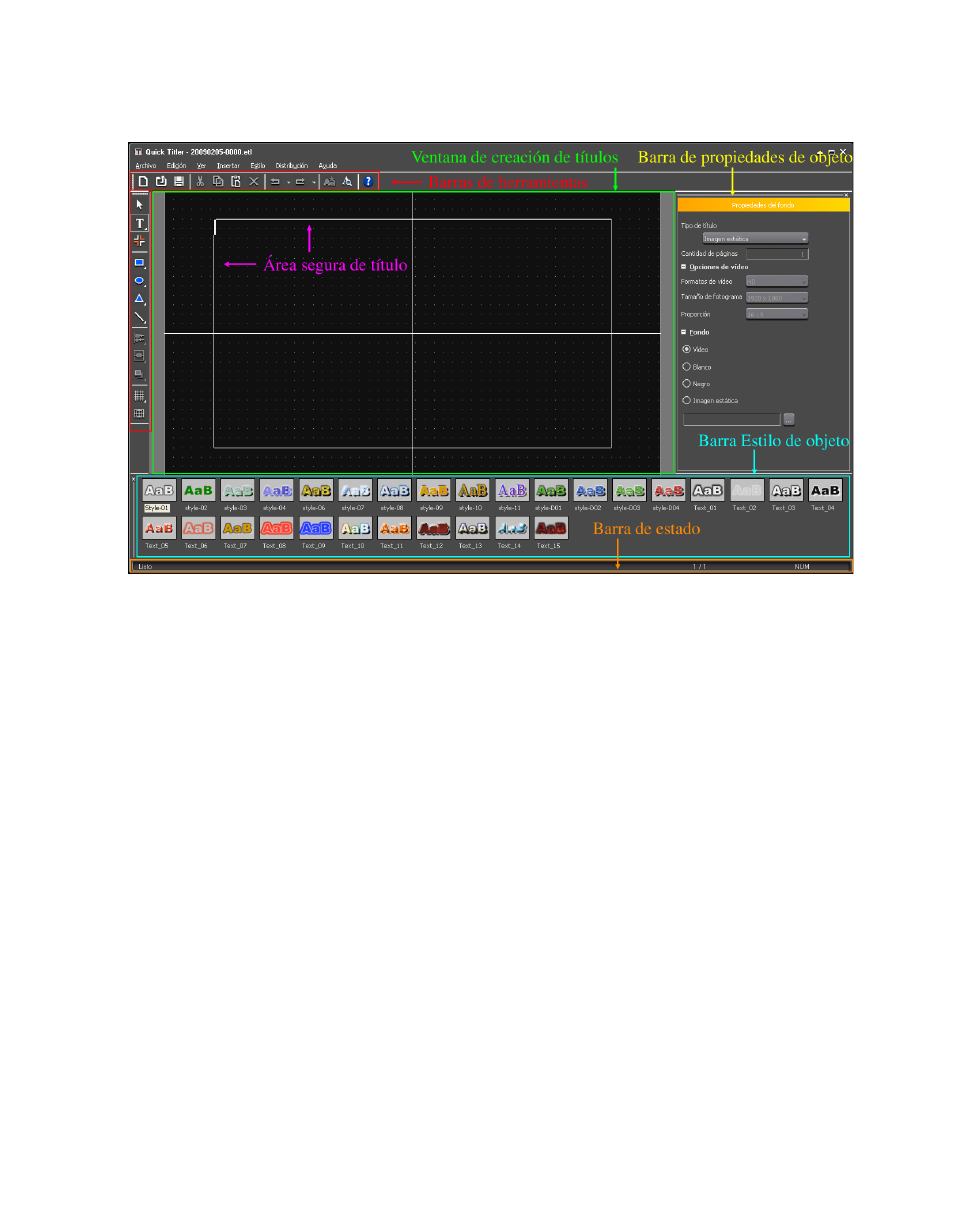Click the object order layering icon
The width and height of the screenshot is (954, 1227).
[140, 373]
